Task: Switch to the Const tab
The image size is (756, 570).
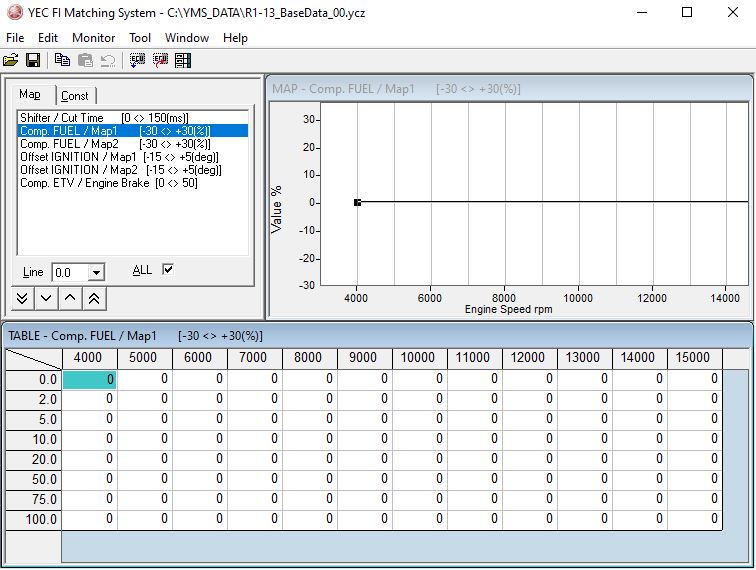Action: tap(76, 95)
